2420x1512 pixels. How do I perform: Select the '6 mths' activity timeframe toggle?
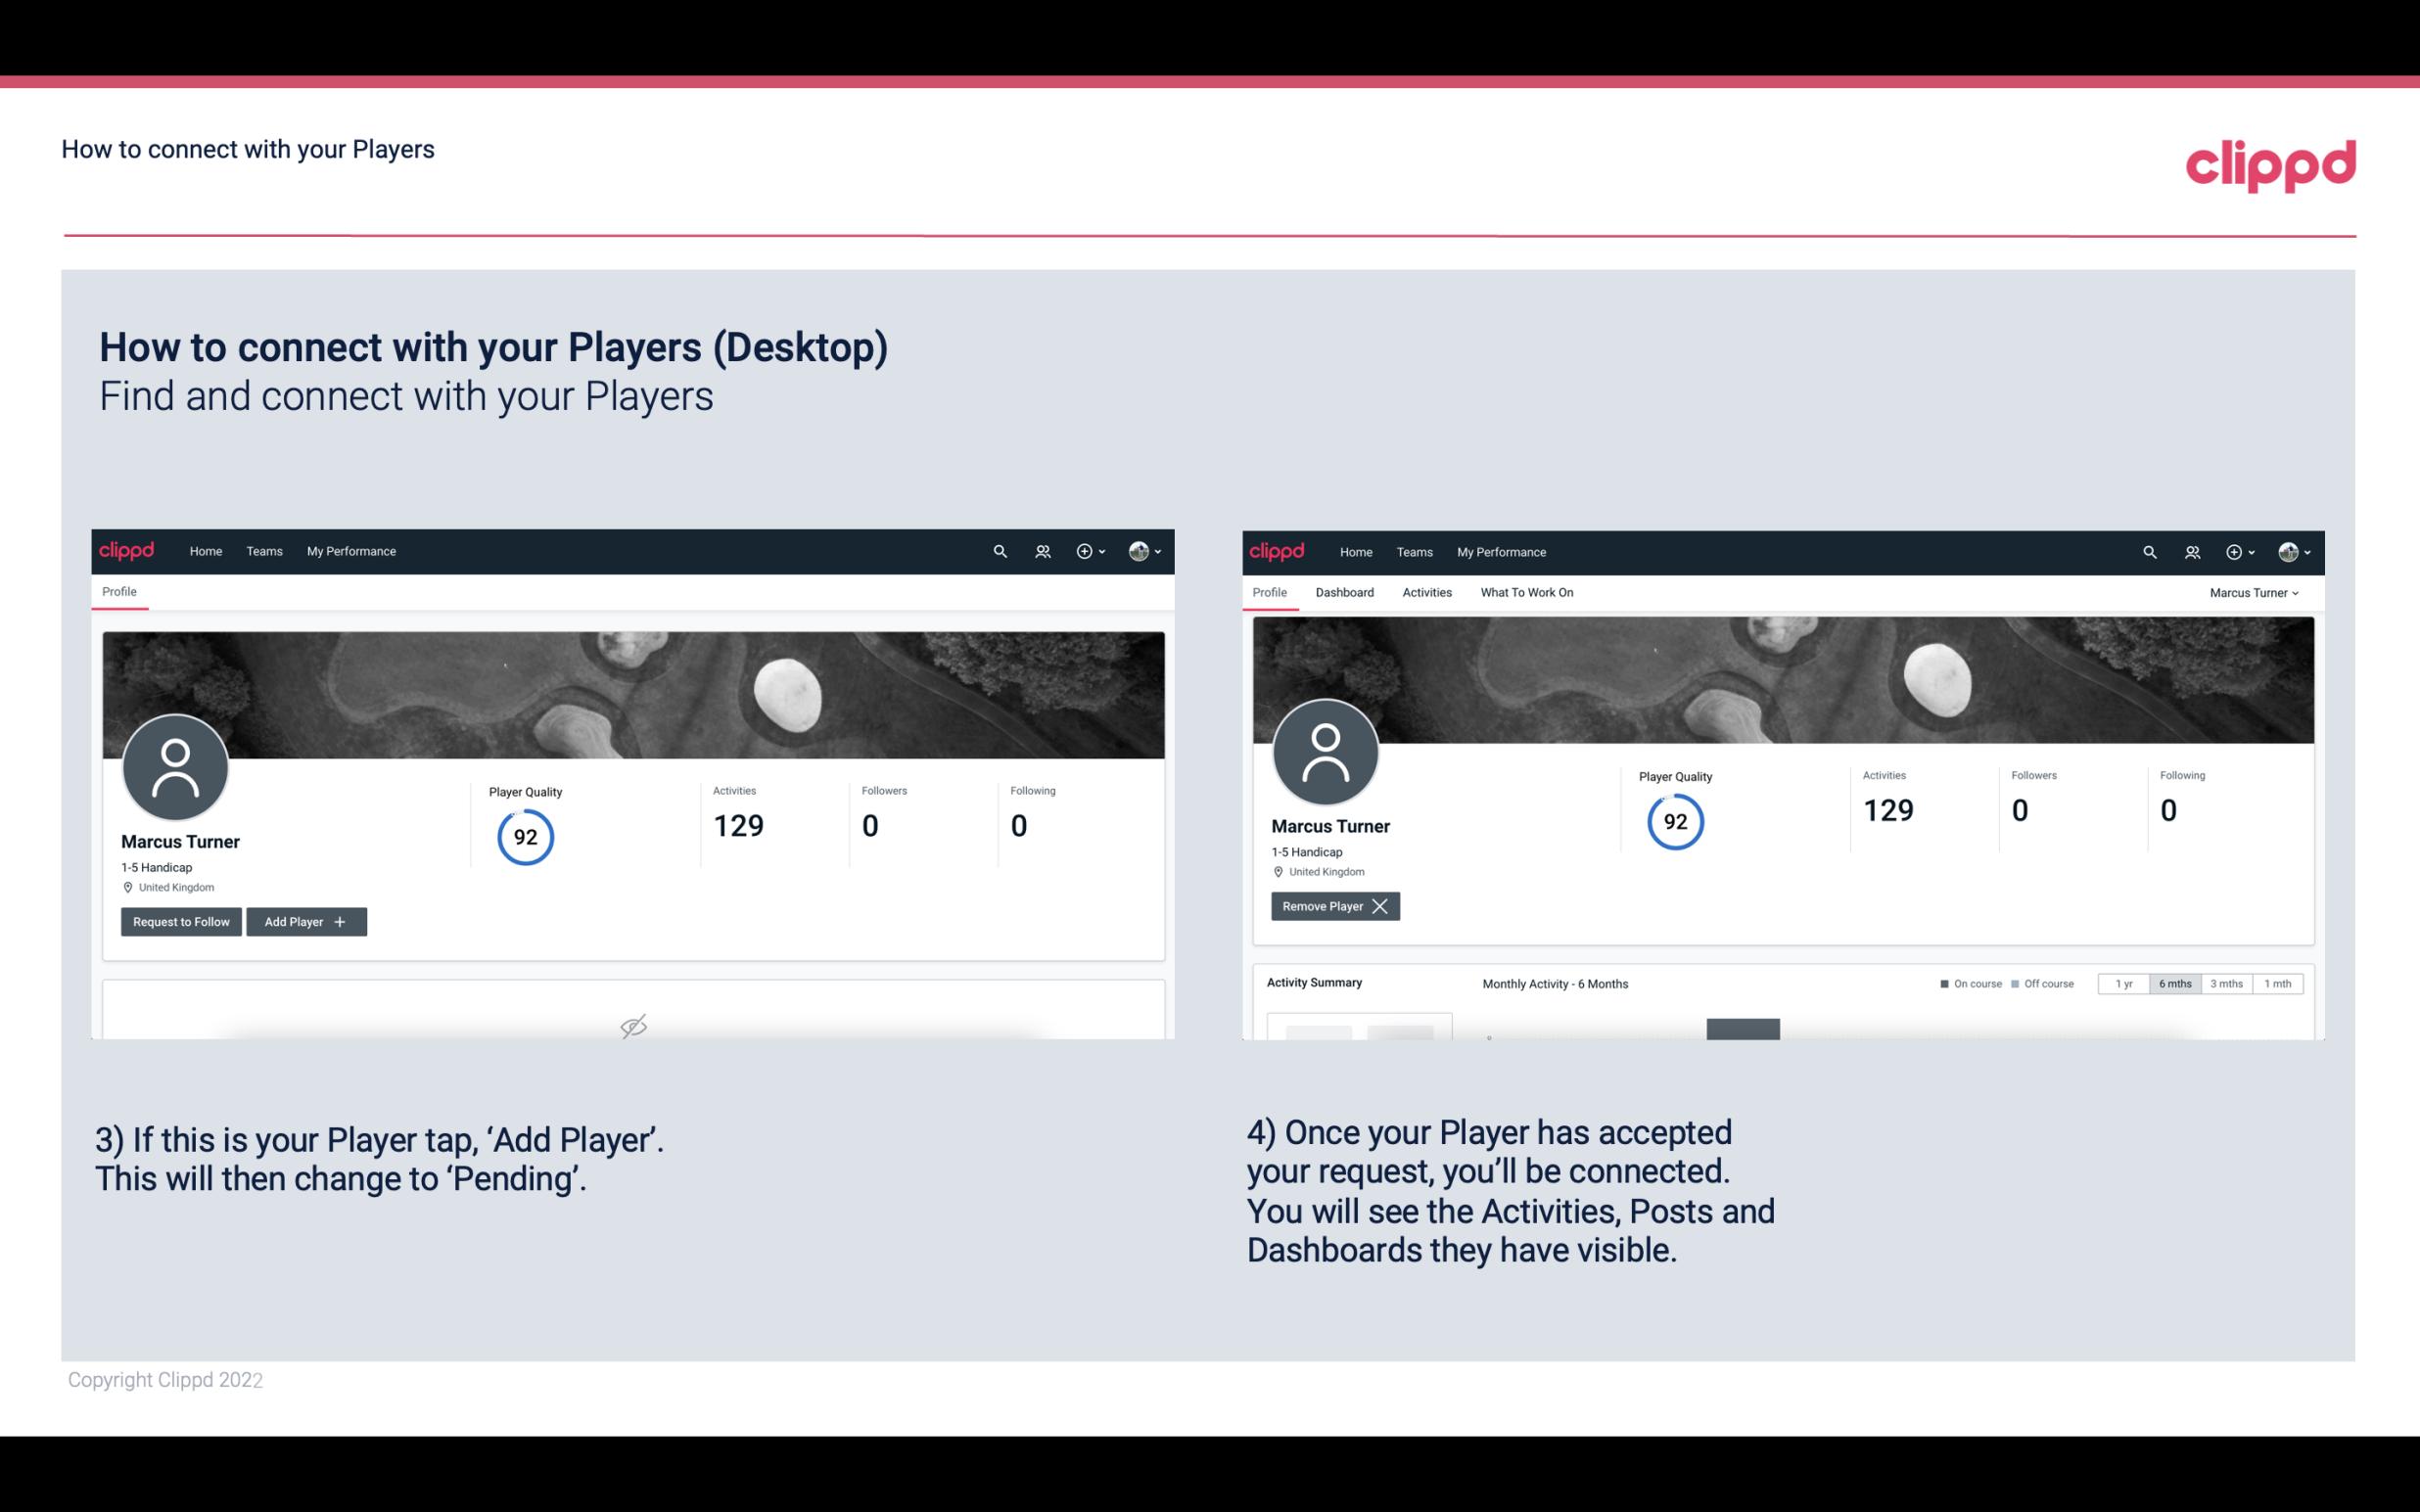tap(2174, 983)
